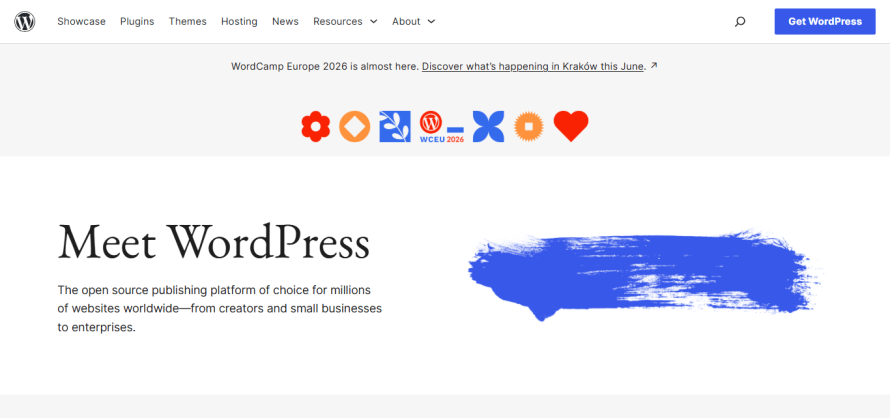The image size is (890, 418).
Task: Click the blue four-petal icon
Action: coord(488,126)
